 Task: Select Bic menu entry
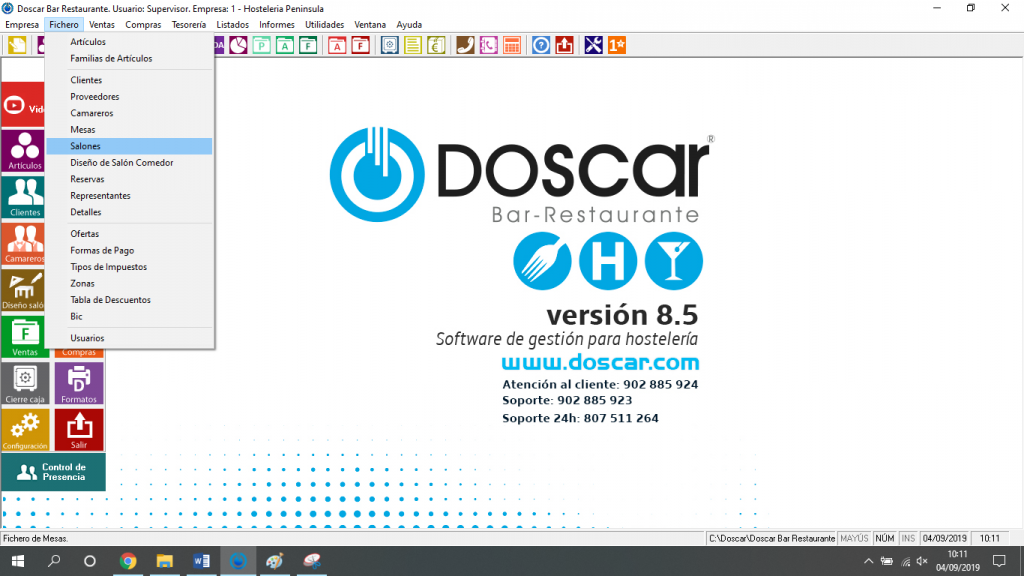click(x=129, y=316)
